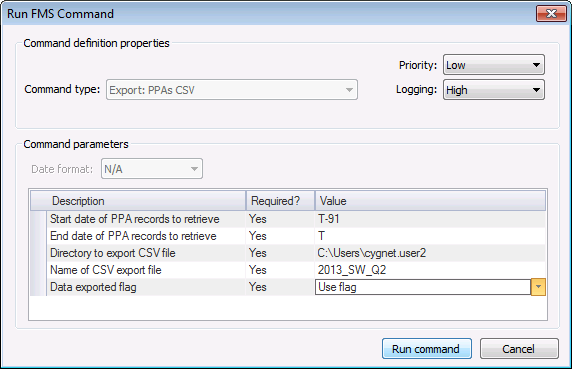
Task: Click the Yes cell for Data exported flag row
Action: (280, 287)
